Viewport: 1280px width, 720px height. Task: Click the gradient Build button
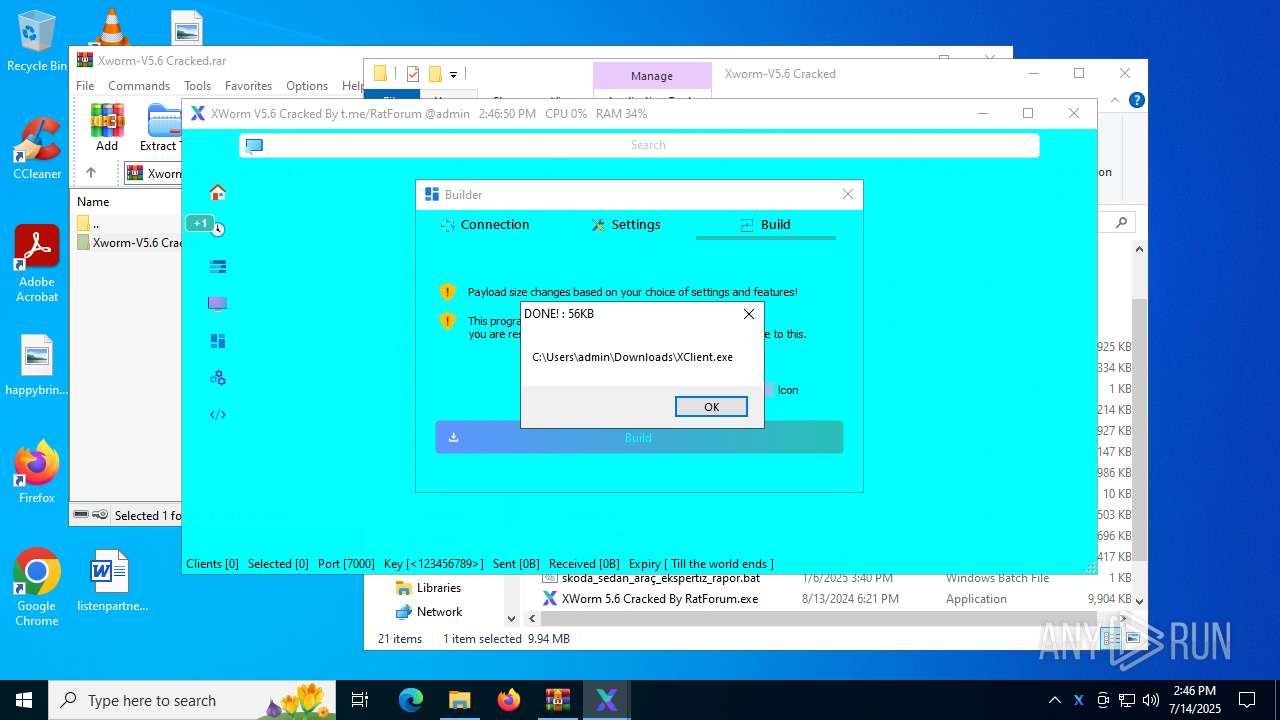(639, 437)
